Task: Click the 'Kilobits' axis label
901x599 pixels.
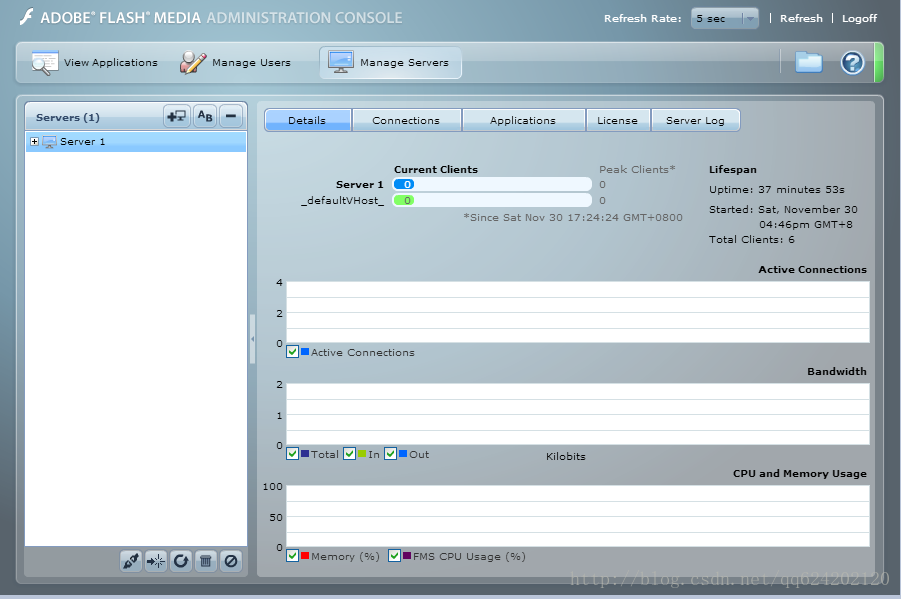Action: pos(565,456)
